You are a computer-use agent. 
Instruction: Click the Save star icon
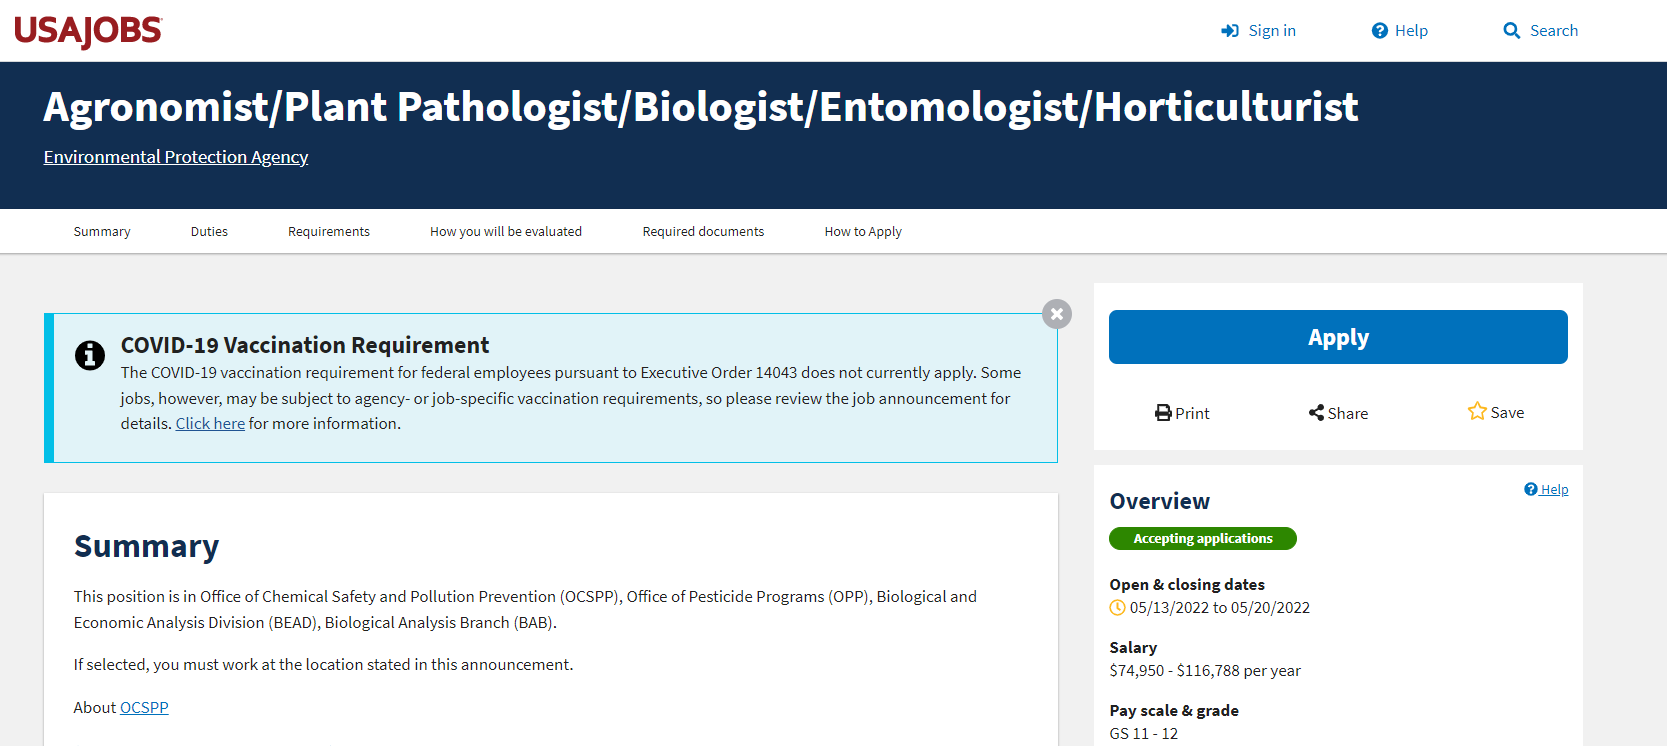pyautogui.click(x=1477, y=411)
